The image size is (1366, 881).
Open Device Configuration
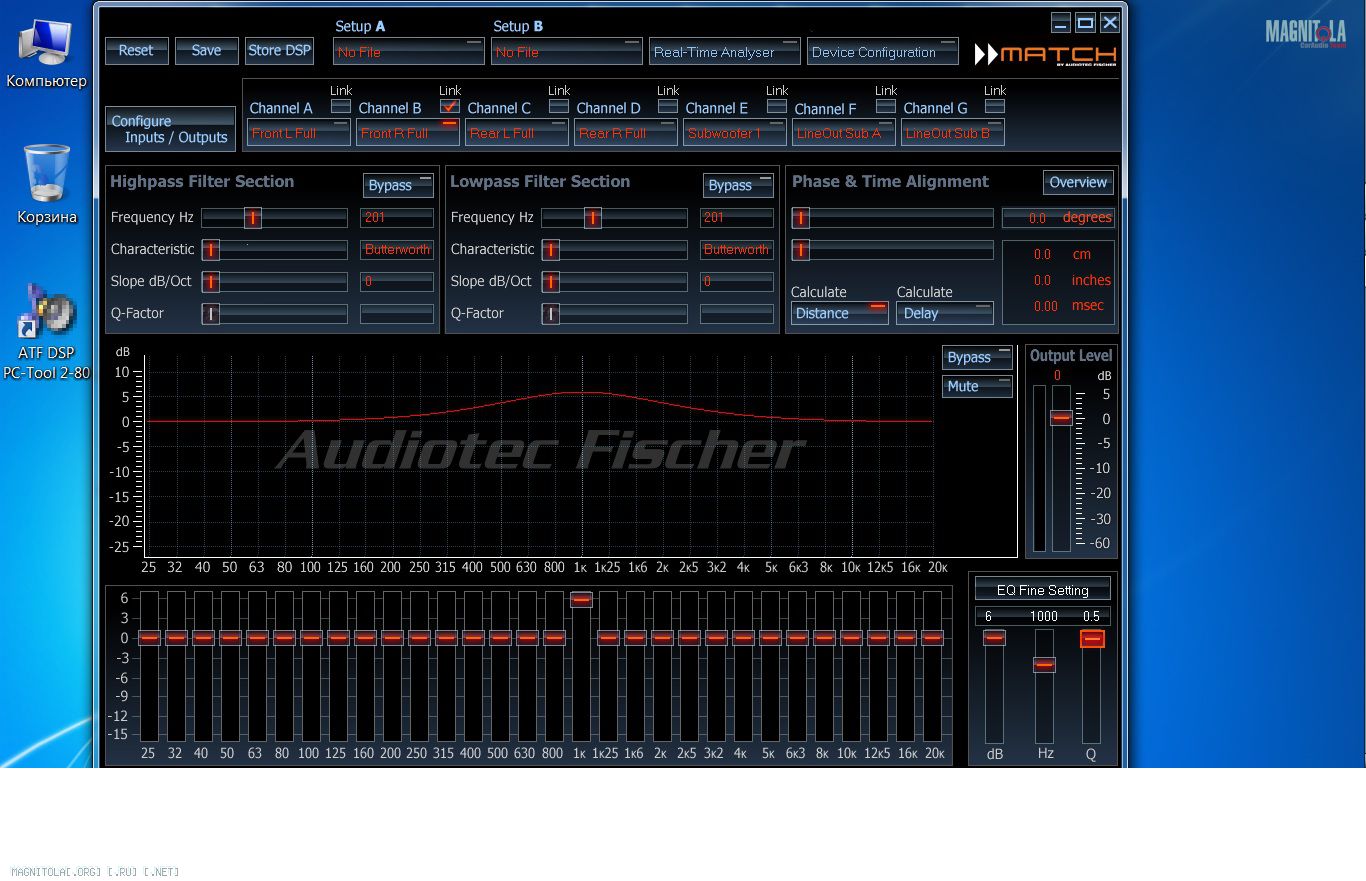882,52
